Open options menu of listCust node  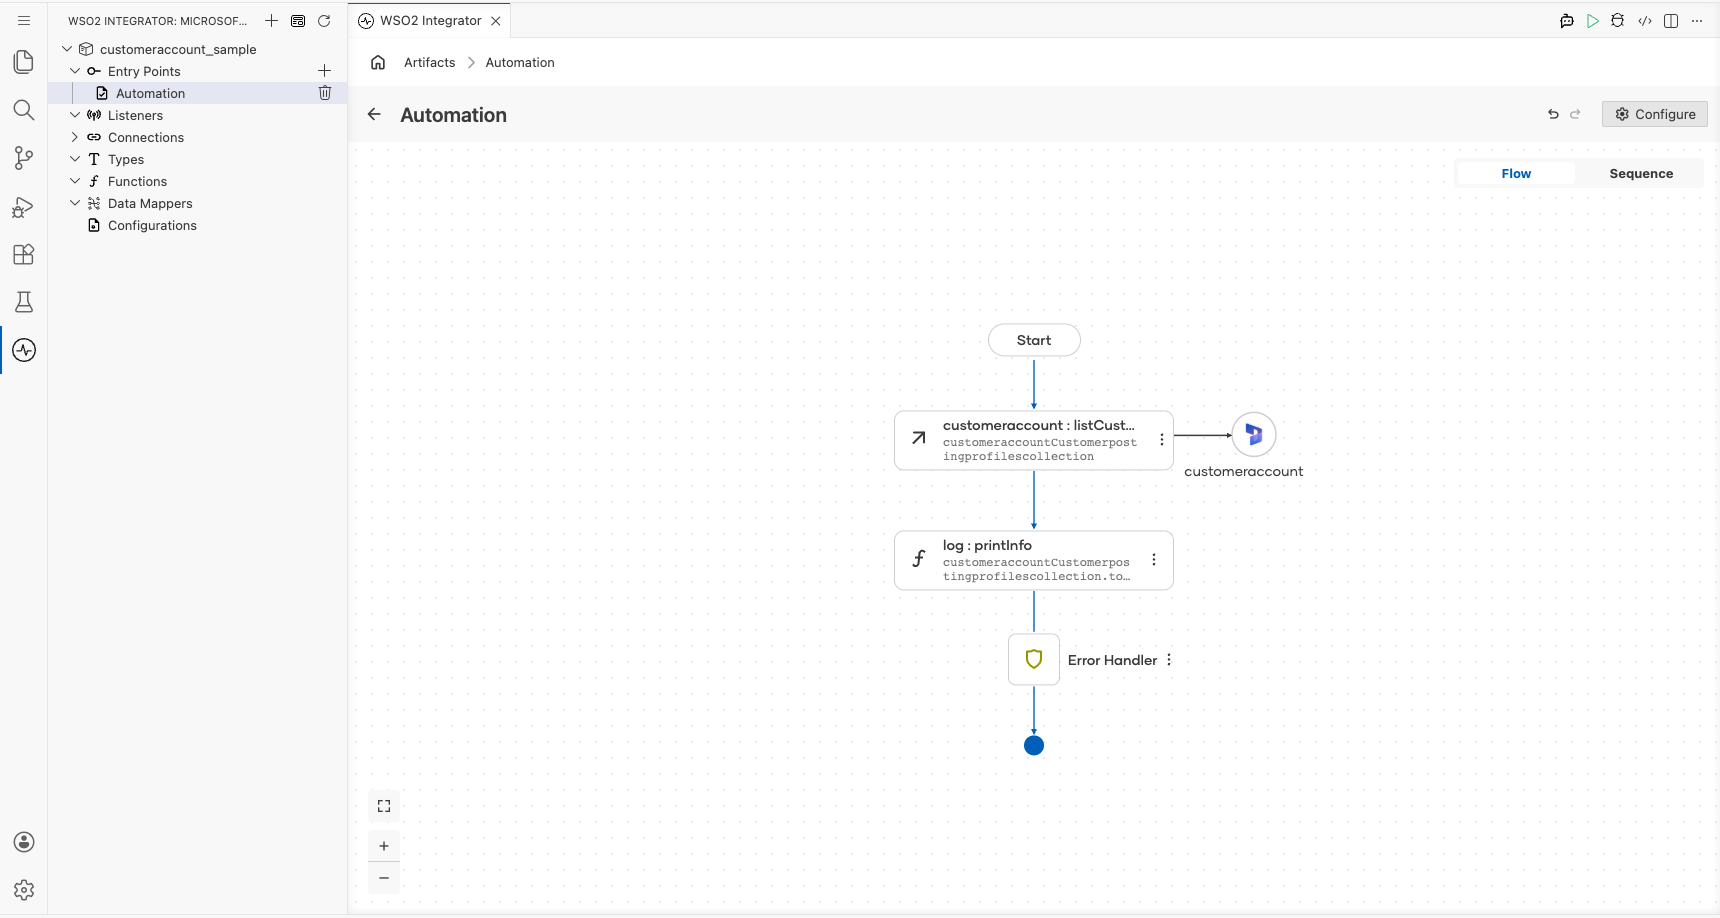click(x=1161, y=440)
